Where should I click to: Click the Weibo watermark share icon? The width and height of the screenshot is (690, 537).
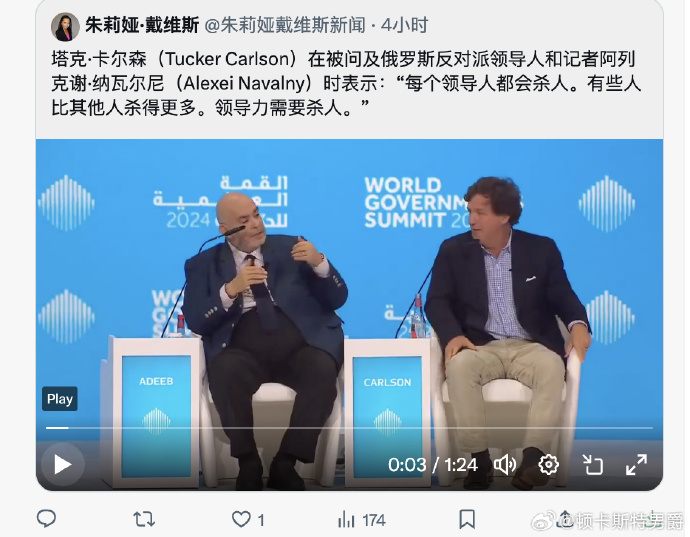point(565,521)
